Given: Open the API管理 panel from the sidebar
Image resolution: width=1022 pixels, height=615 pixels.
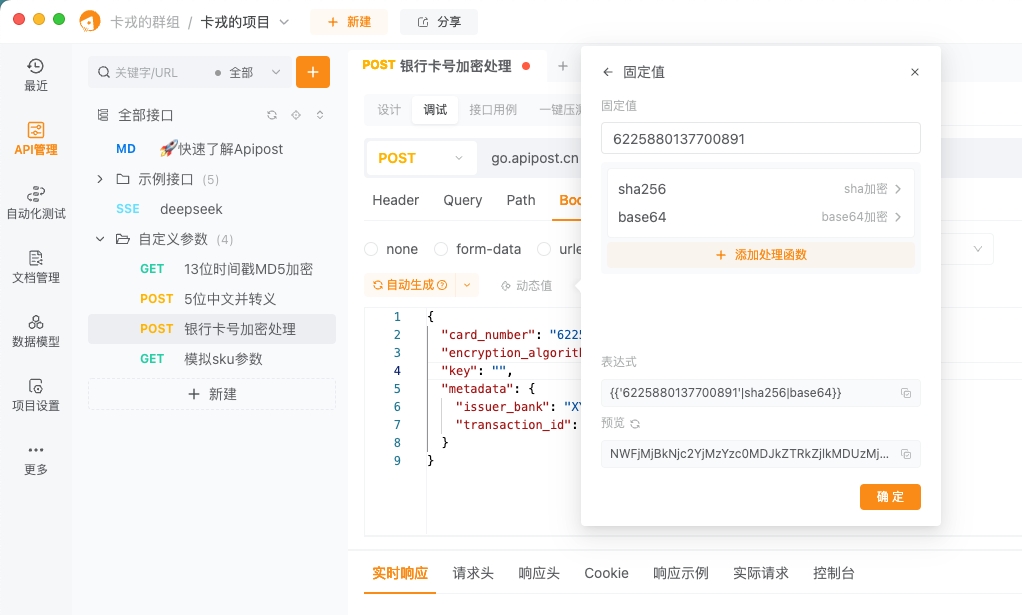Looking at the screenshot, I should point(35,137).
